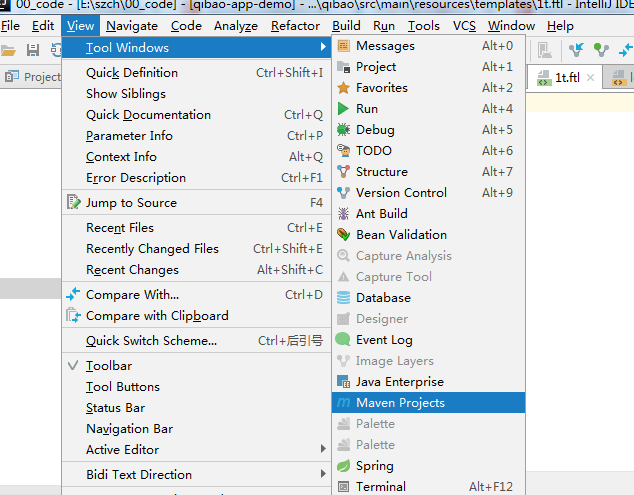Open the Run menu in menu bar
This screenshot has width=634, height=495.
tap(384, 26)
